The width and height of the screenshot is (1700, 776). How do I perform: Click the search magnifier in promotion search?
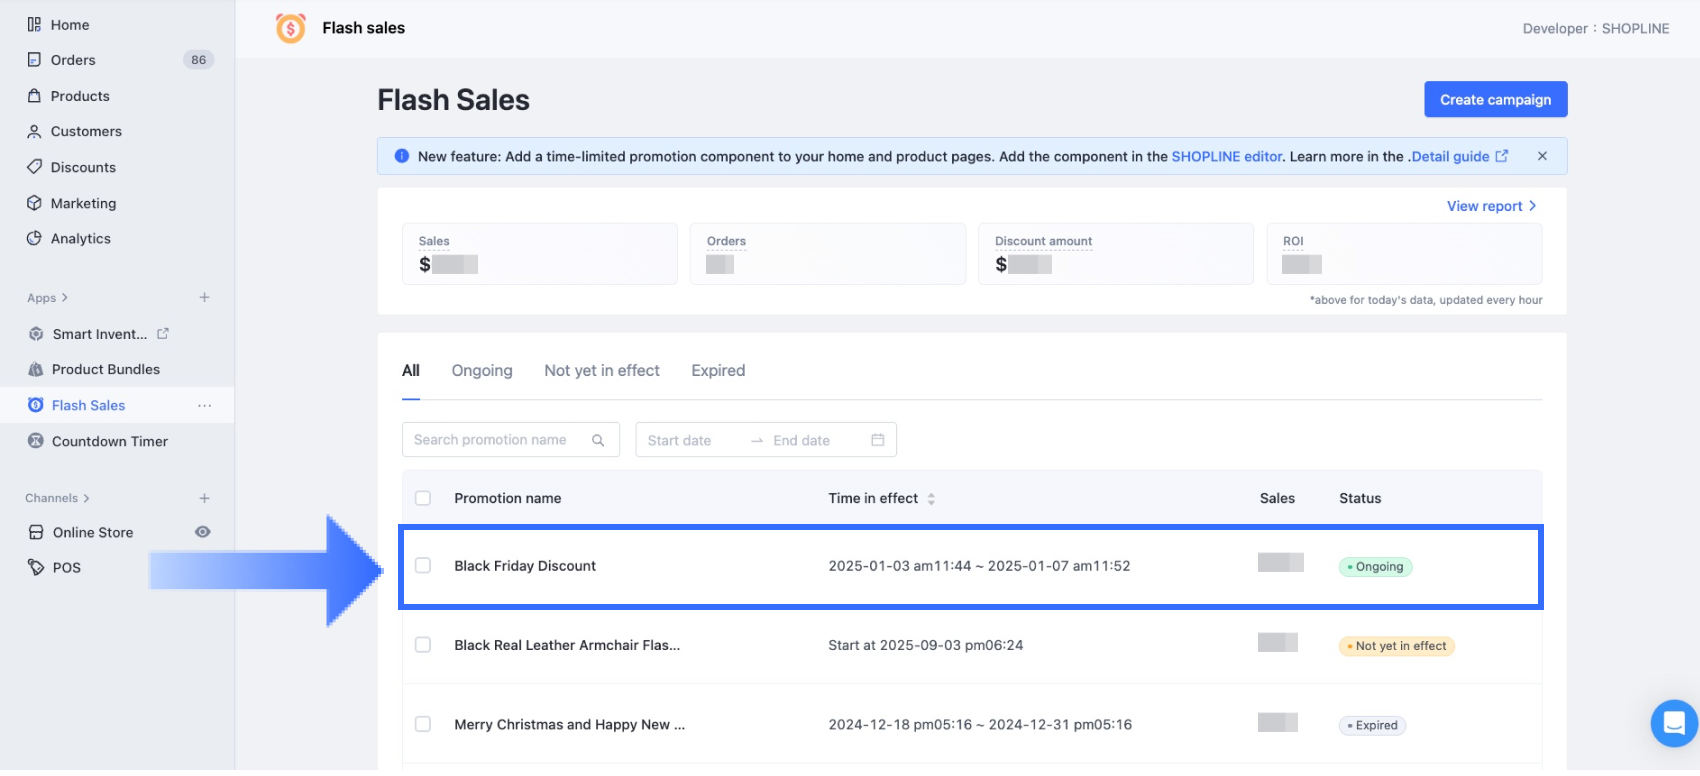[x=598, y=440]
